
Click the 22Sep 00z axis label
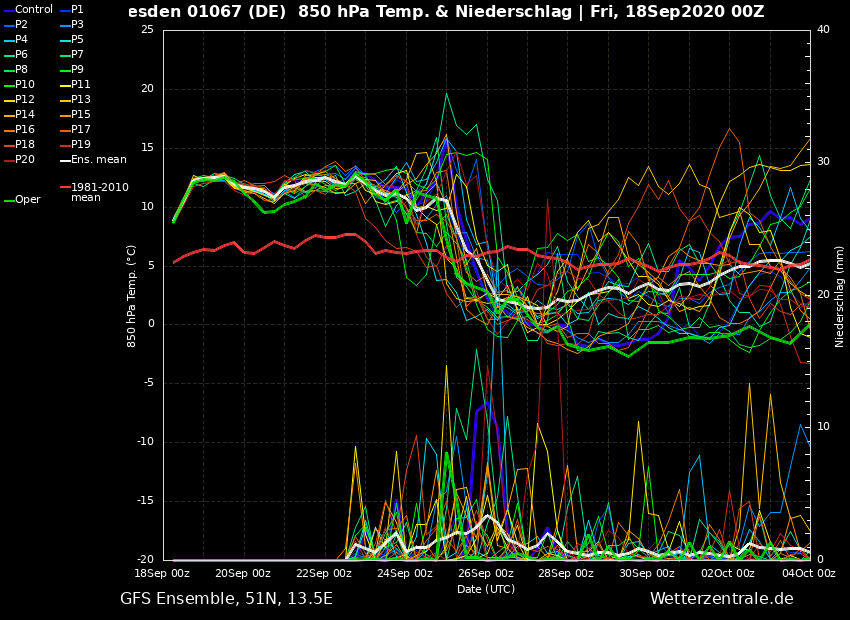(x=324, y=573)
